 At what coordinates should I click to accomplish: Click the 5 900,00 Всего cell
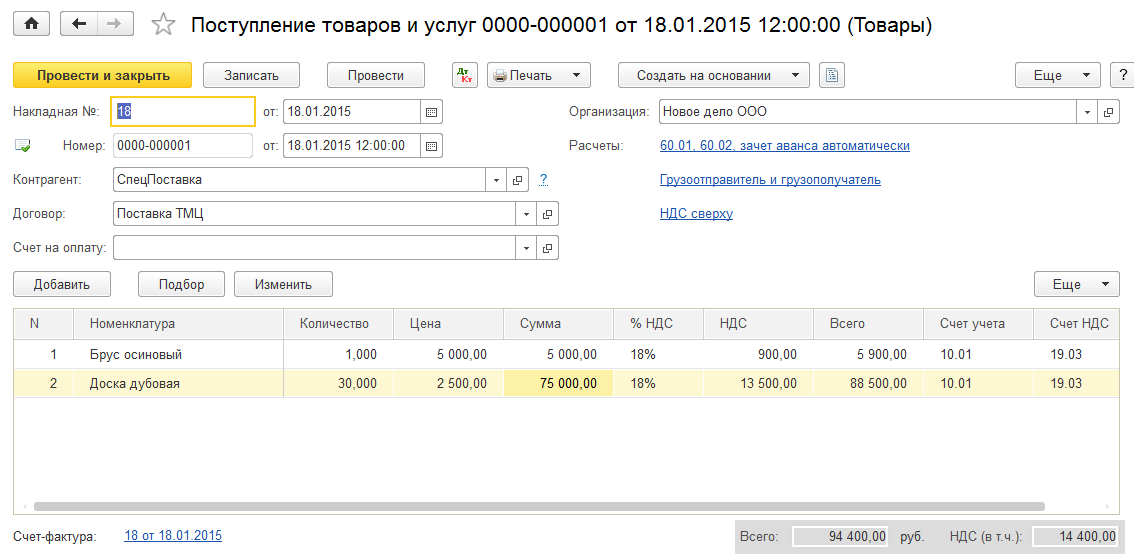pos(868,354)
